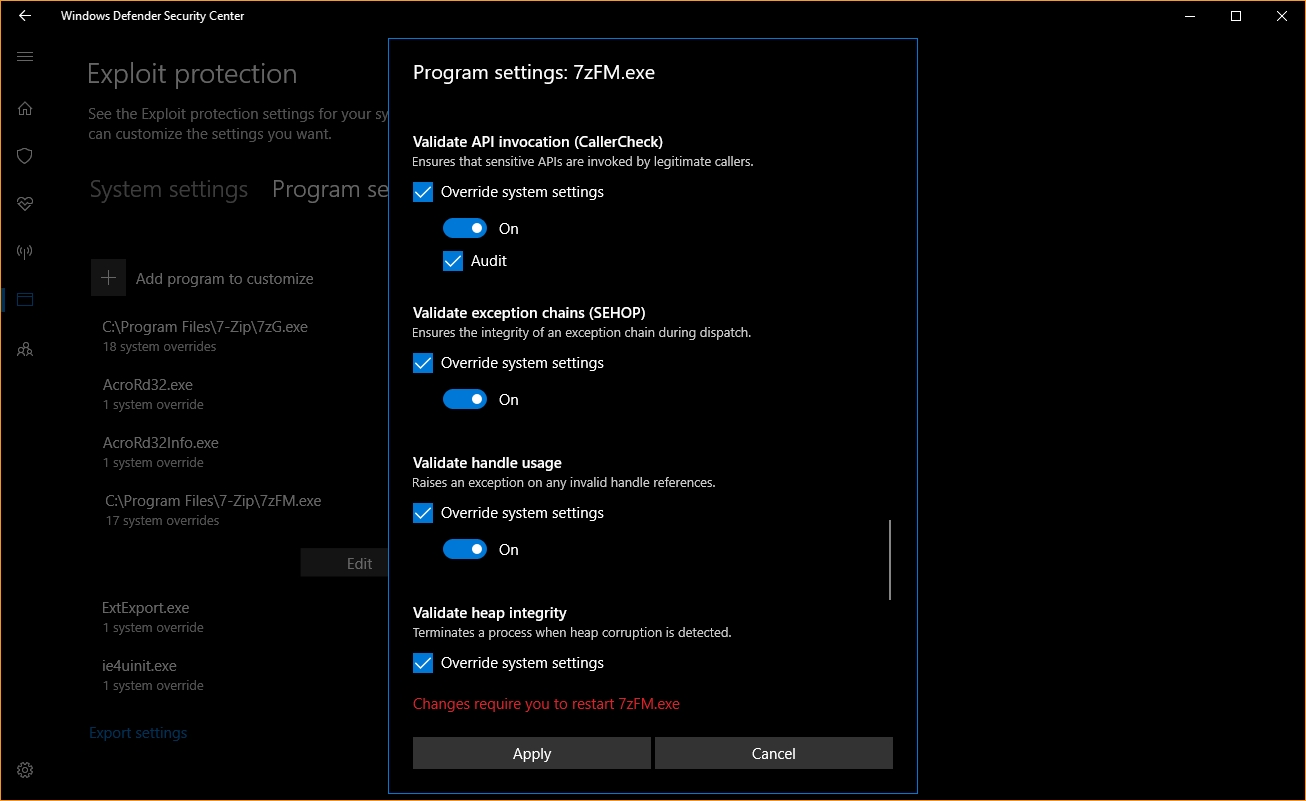Click the Program settings: 7zFM.exe dialog title
Viewport: 1306px width, 801px height.
click(534, 73)
